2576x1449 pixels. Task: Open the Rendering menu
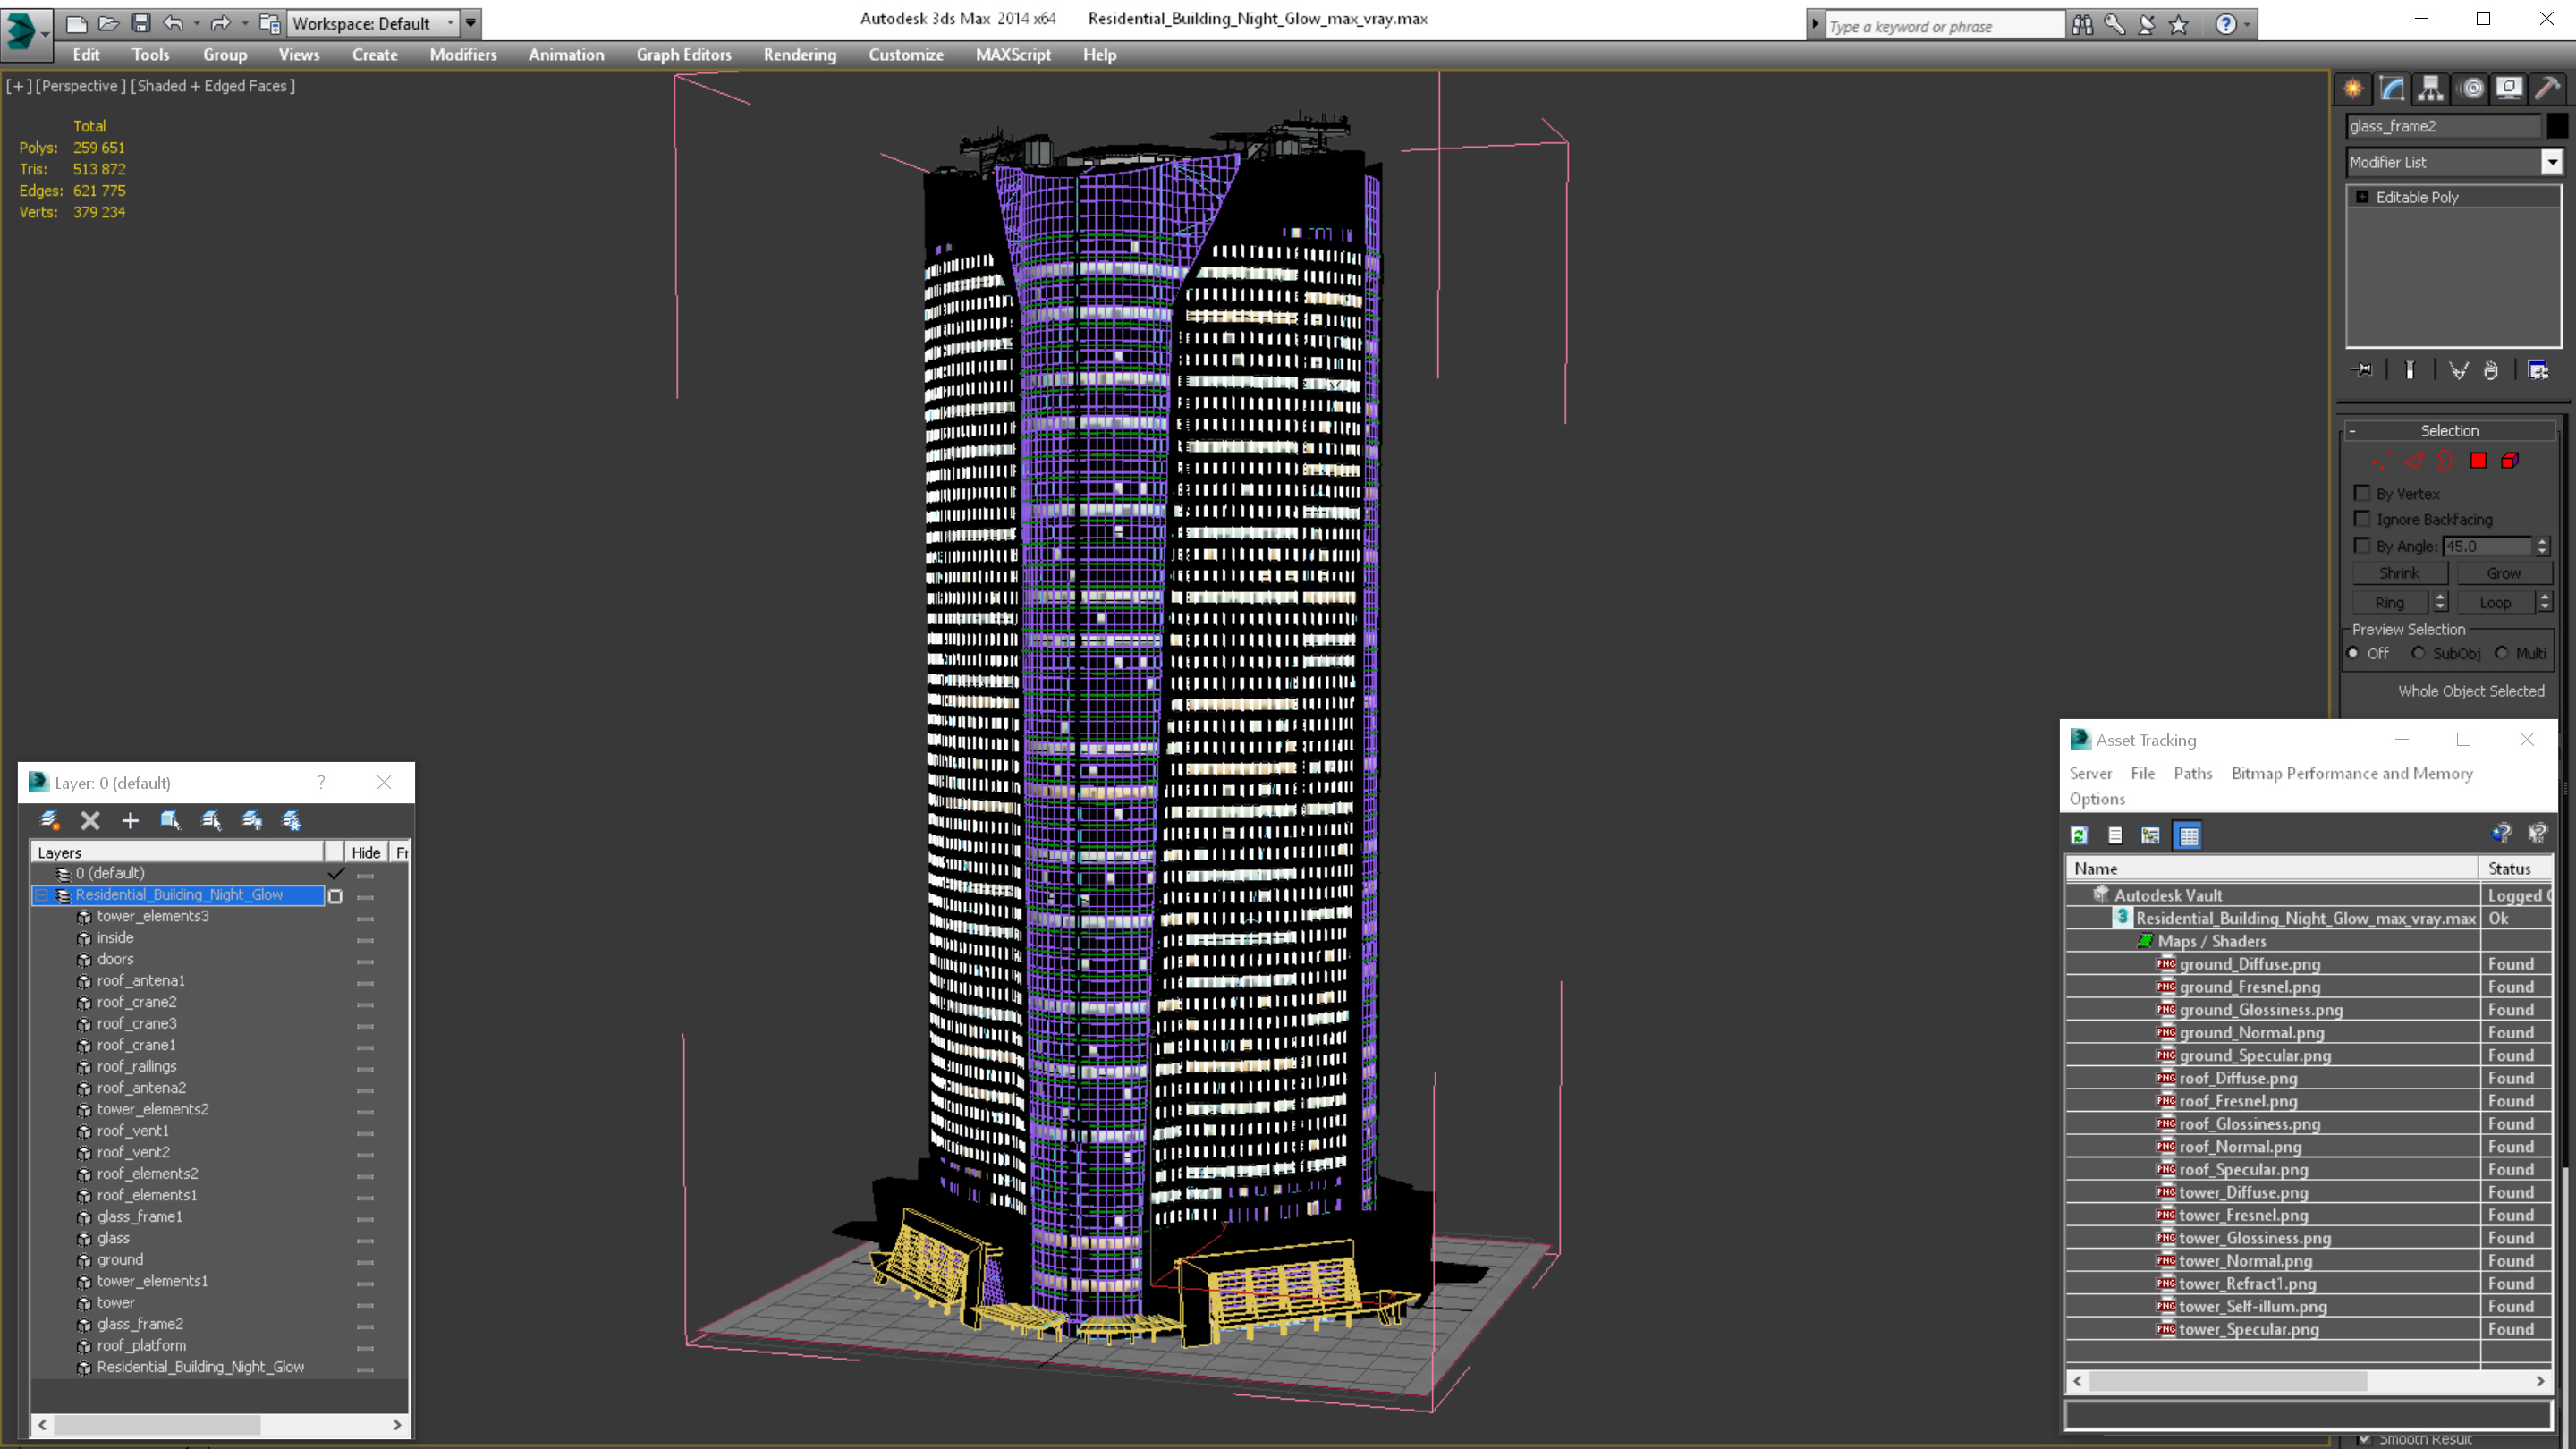[x=800, y=55]
